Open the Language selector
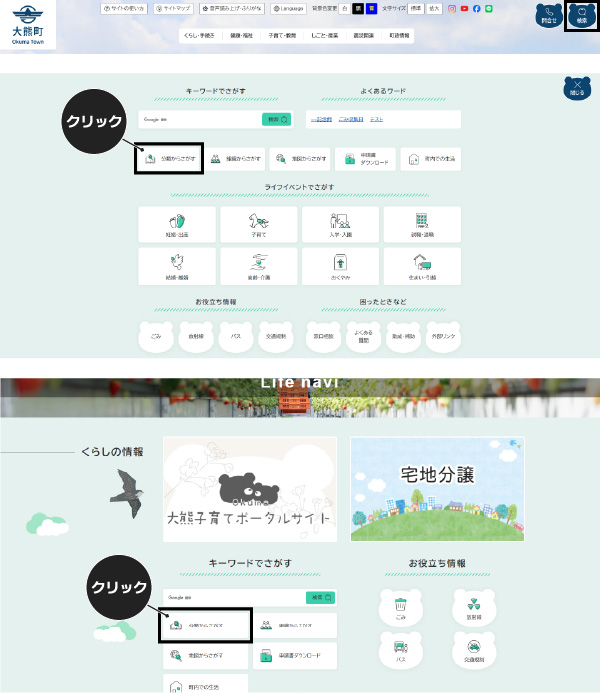The height and width of the screenshot is (693, 600). 289,8
